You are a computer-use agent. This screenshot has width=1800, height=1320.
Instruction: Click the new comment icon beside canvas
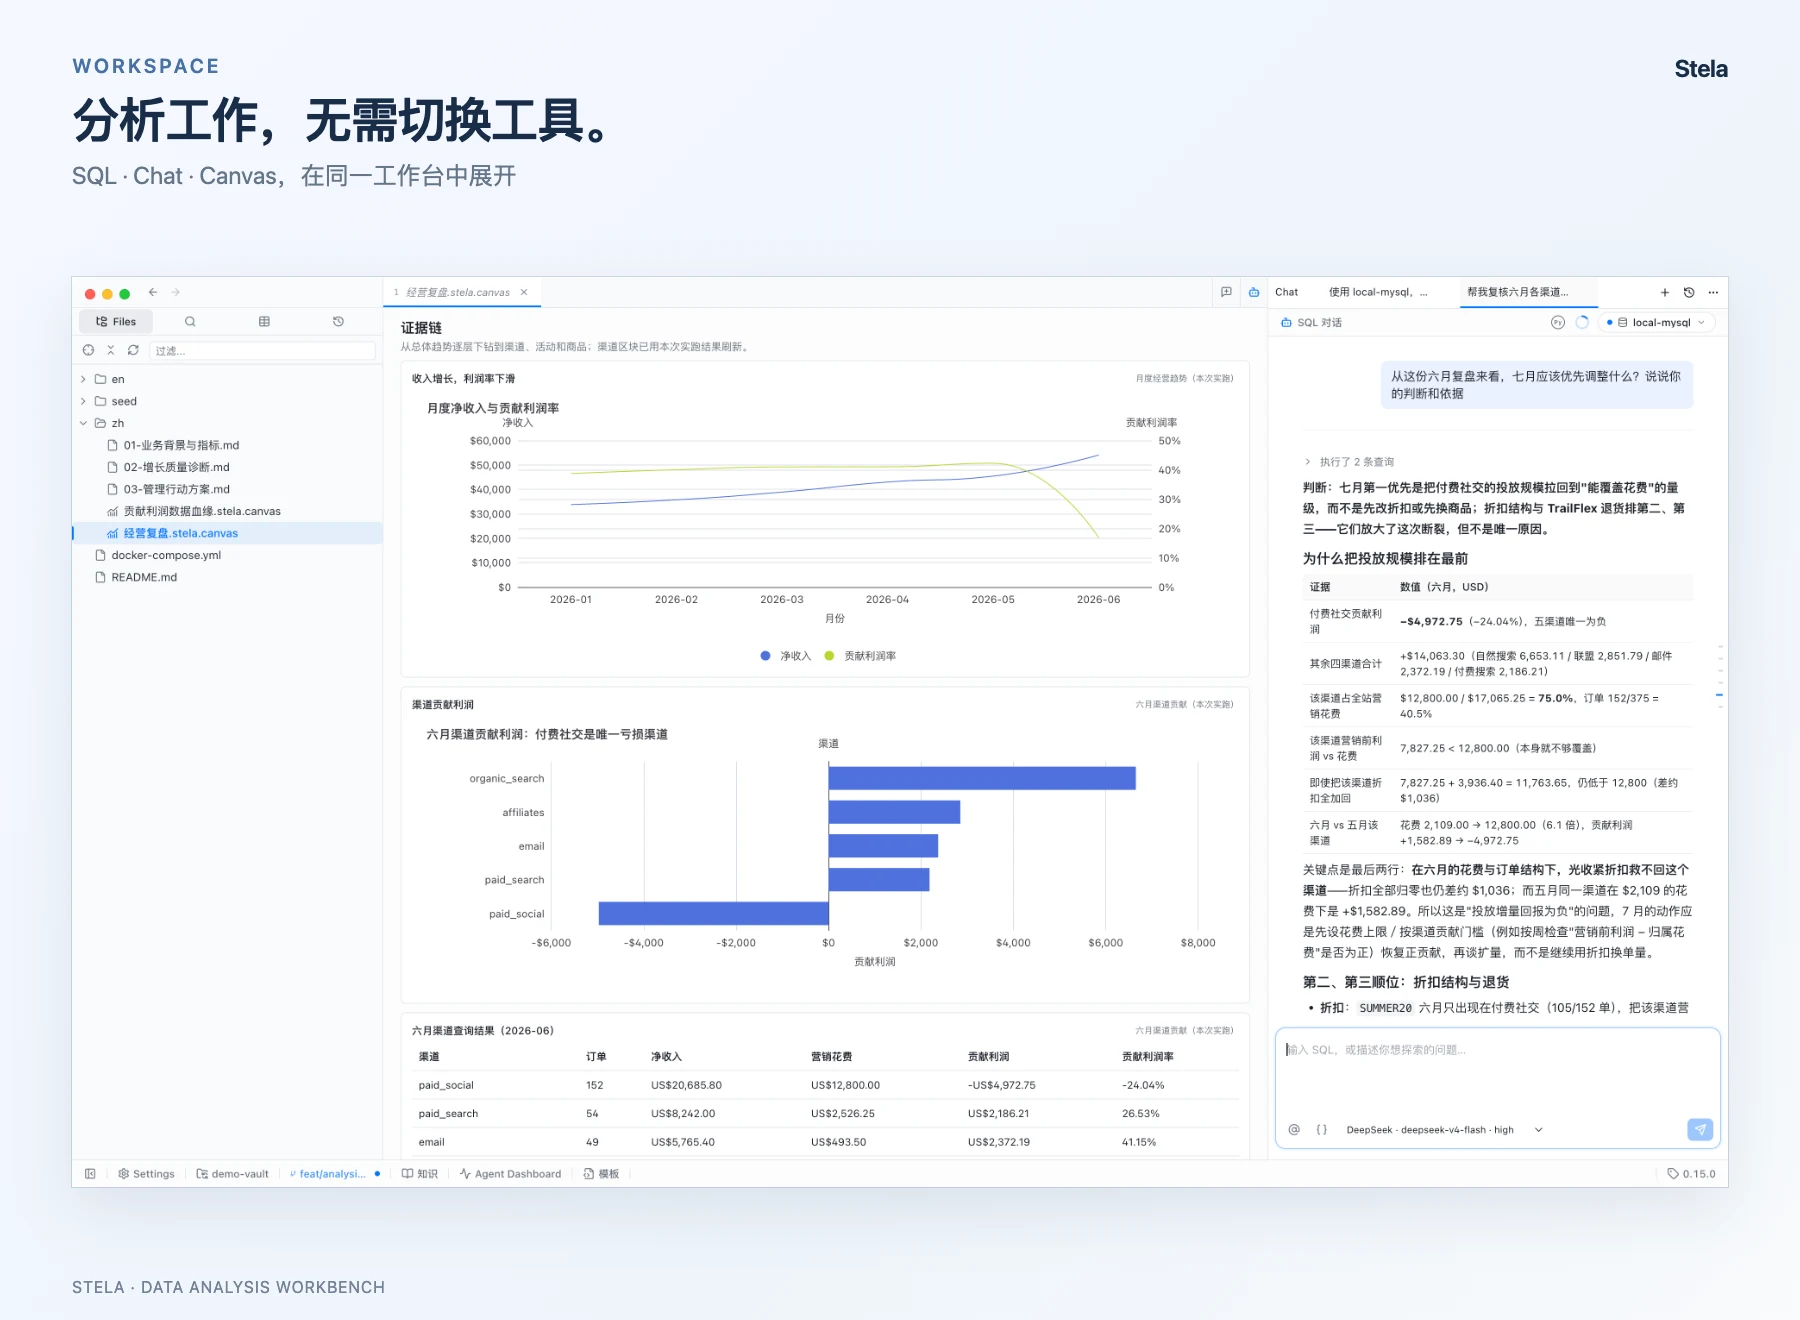[1226, 292]
